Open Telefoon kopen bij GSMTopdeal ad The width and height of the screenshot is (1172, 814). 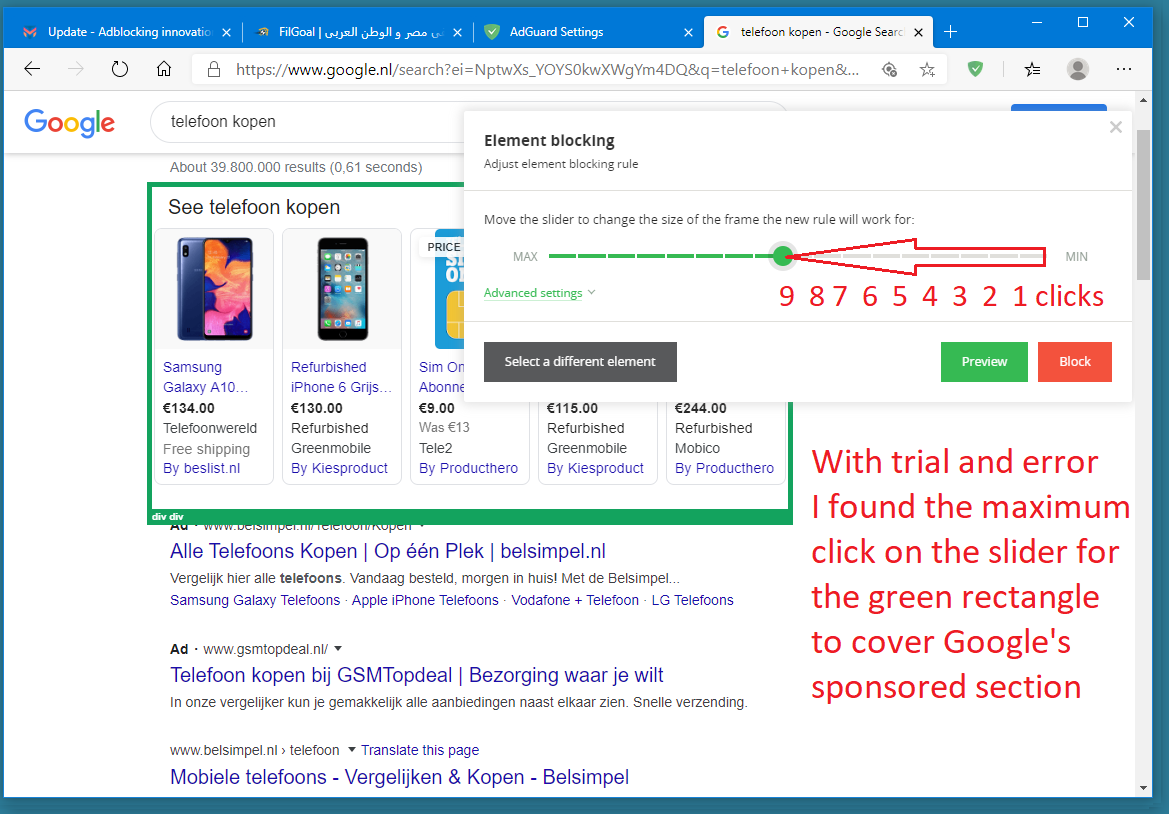[x=417, y=676]
